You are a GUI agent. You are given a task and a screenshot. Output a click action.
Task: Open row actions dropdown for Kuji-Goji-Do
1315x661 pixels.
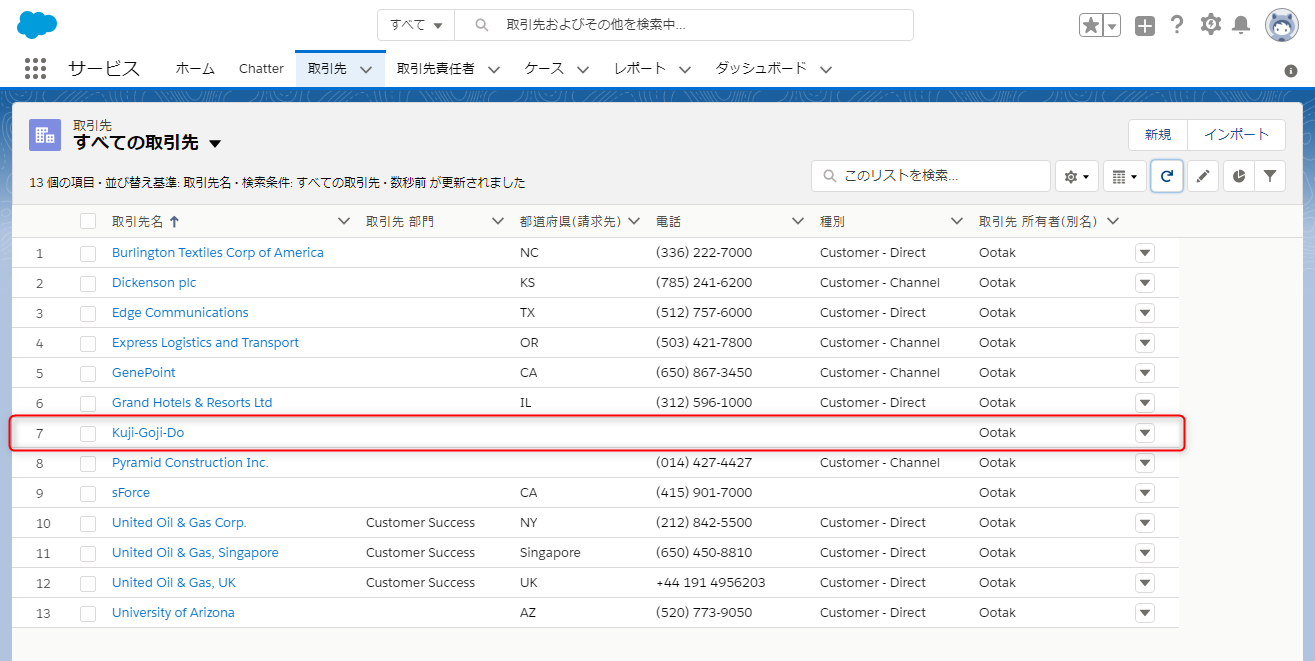(1145, 433)
